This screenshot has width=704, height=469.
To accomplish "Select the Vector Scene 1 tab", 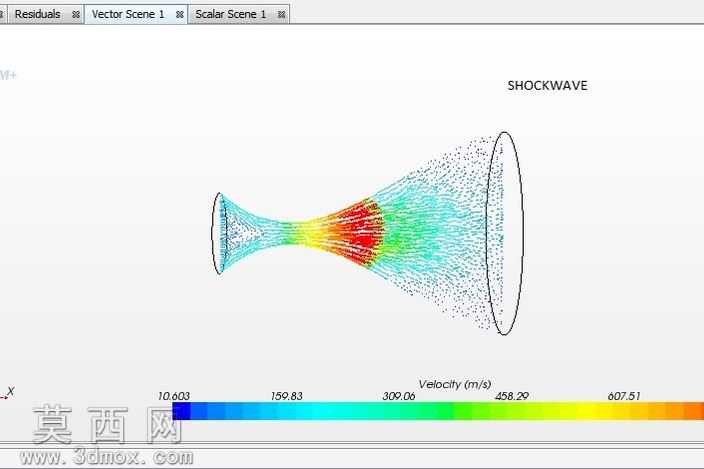I will [128, 14].
